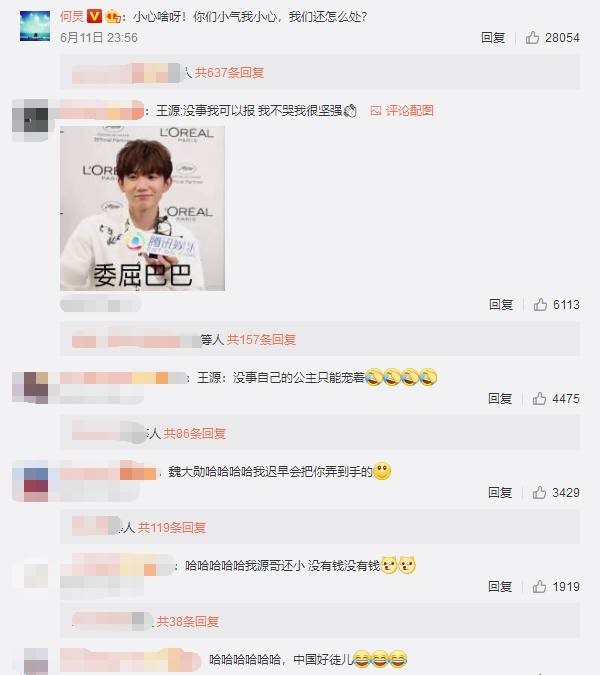Open the 委屈巴巴 comment image

(142, 208)
